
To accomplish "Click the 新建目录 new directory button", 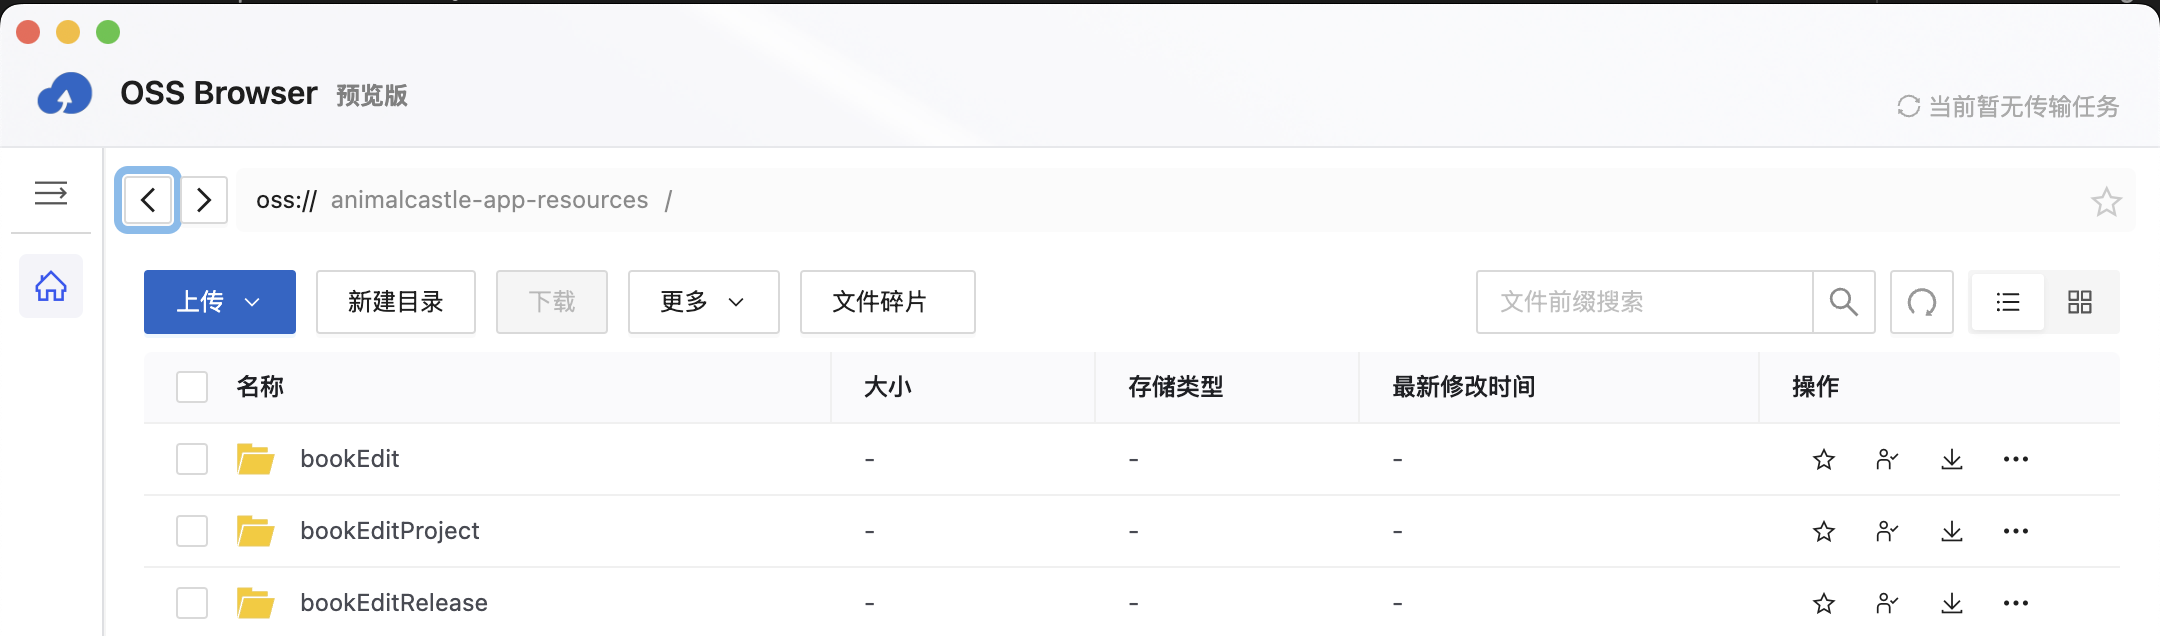I will pos(395,302).
